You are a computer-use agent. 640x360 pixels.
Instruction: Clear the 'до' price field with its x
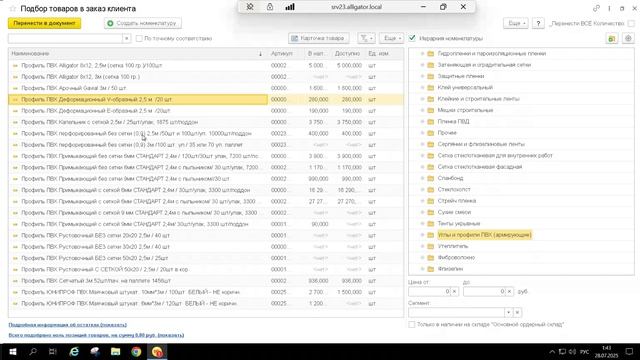(x=509, y=291)
